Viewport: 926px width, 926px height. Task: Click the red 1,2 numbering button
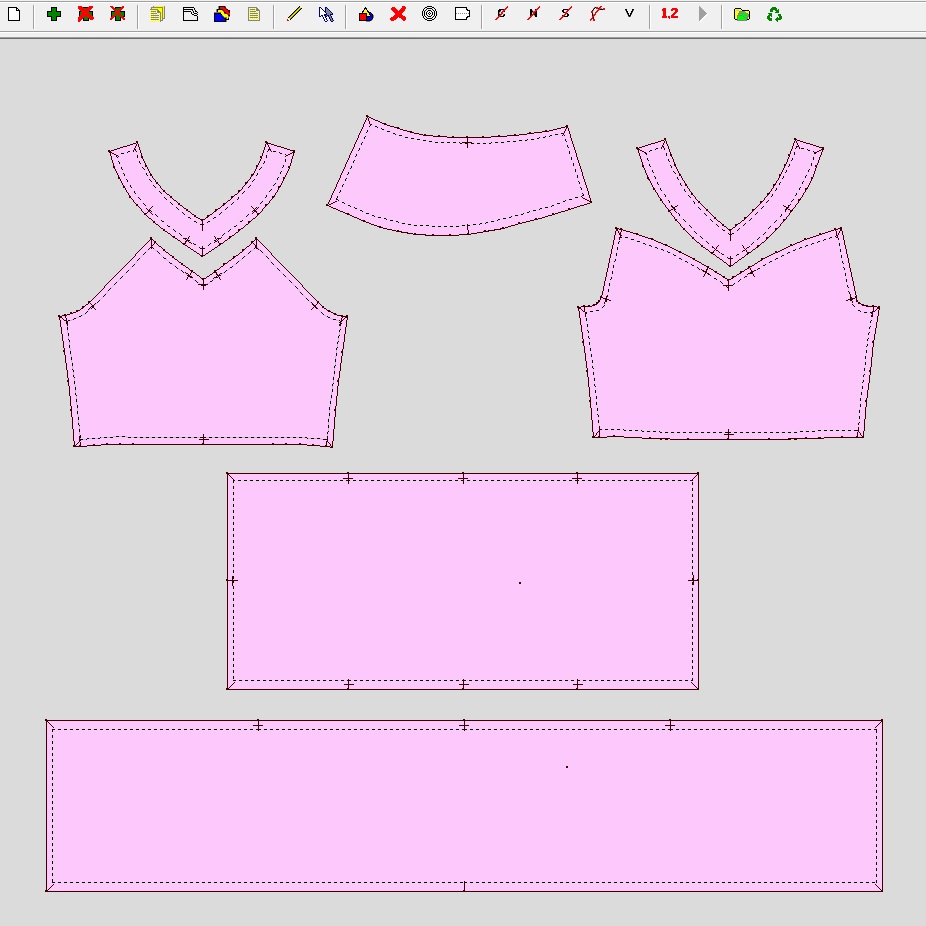click(670, 14)
